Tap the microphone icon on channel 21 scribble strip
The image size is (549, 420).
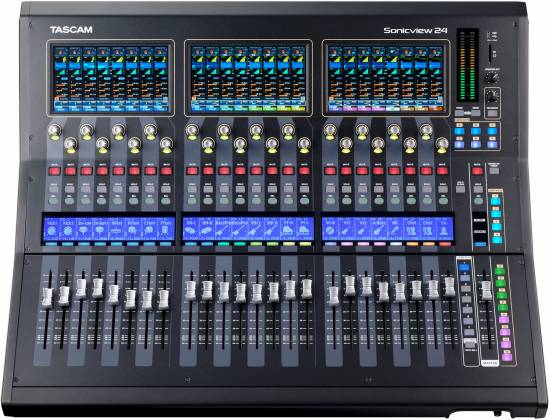395,231
